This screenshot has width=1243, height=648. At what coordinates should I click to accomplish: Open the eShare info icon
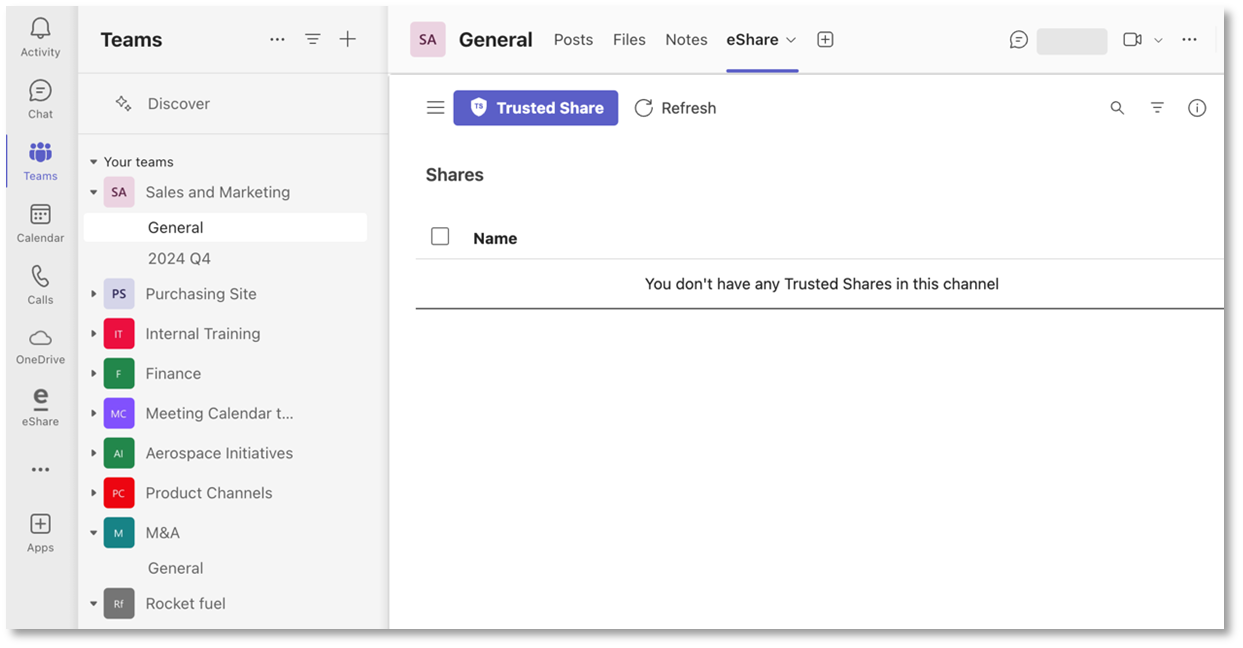pyautogui.click(x=1197, y=108)
